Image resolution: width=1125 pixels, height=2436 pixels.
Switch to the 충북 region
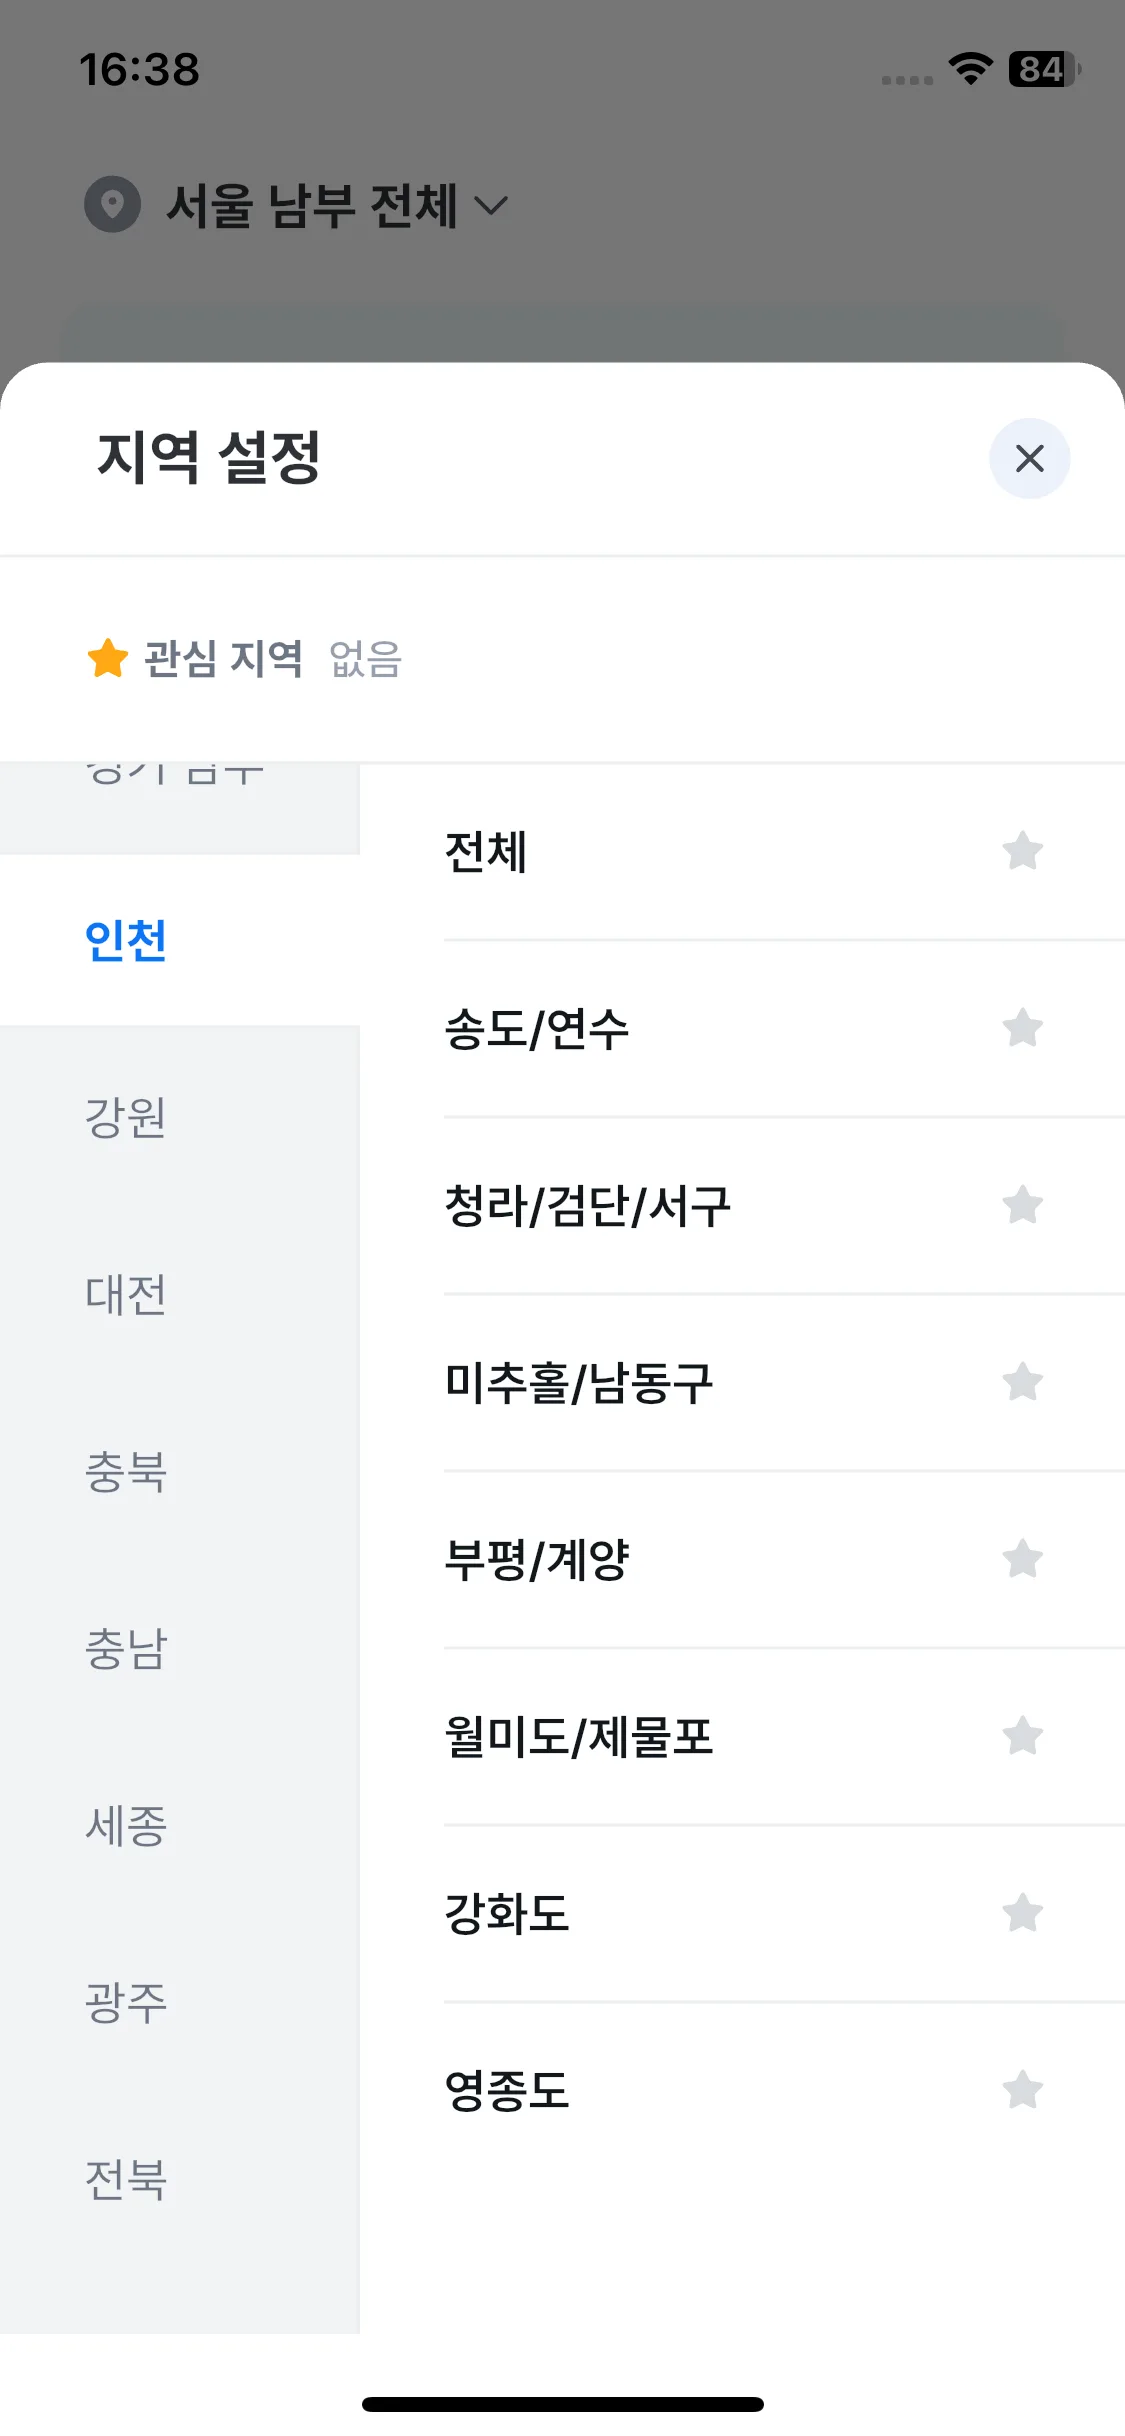(x=180, y=1471)
